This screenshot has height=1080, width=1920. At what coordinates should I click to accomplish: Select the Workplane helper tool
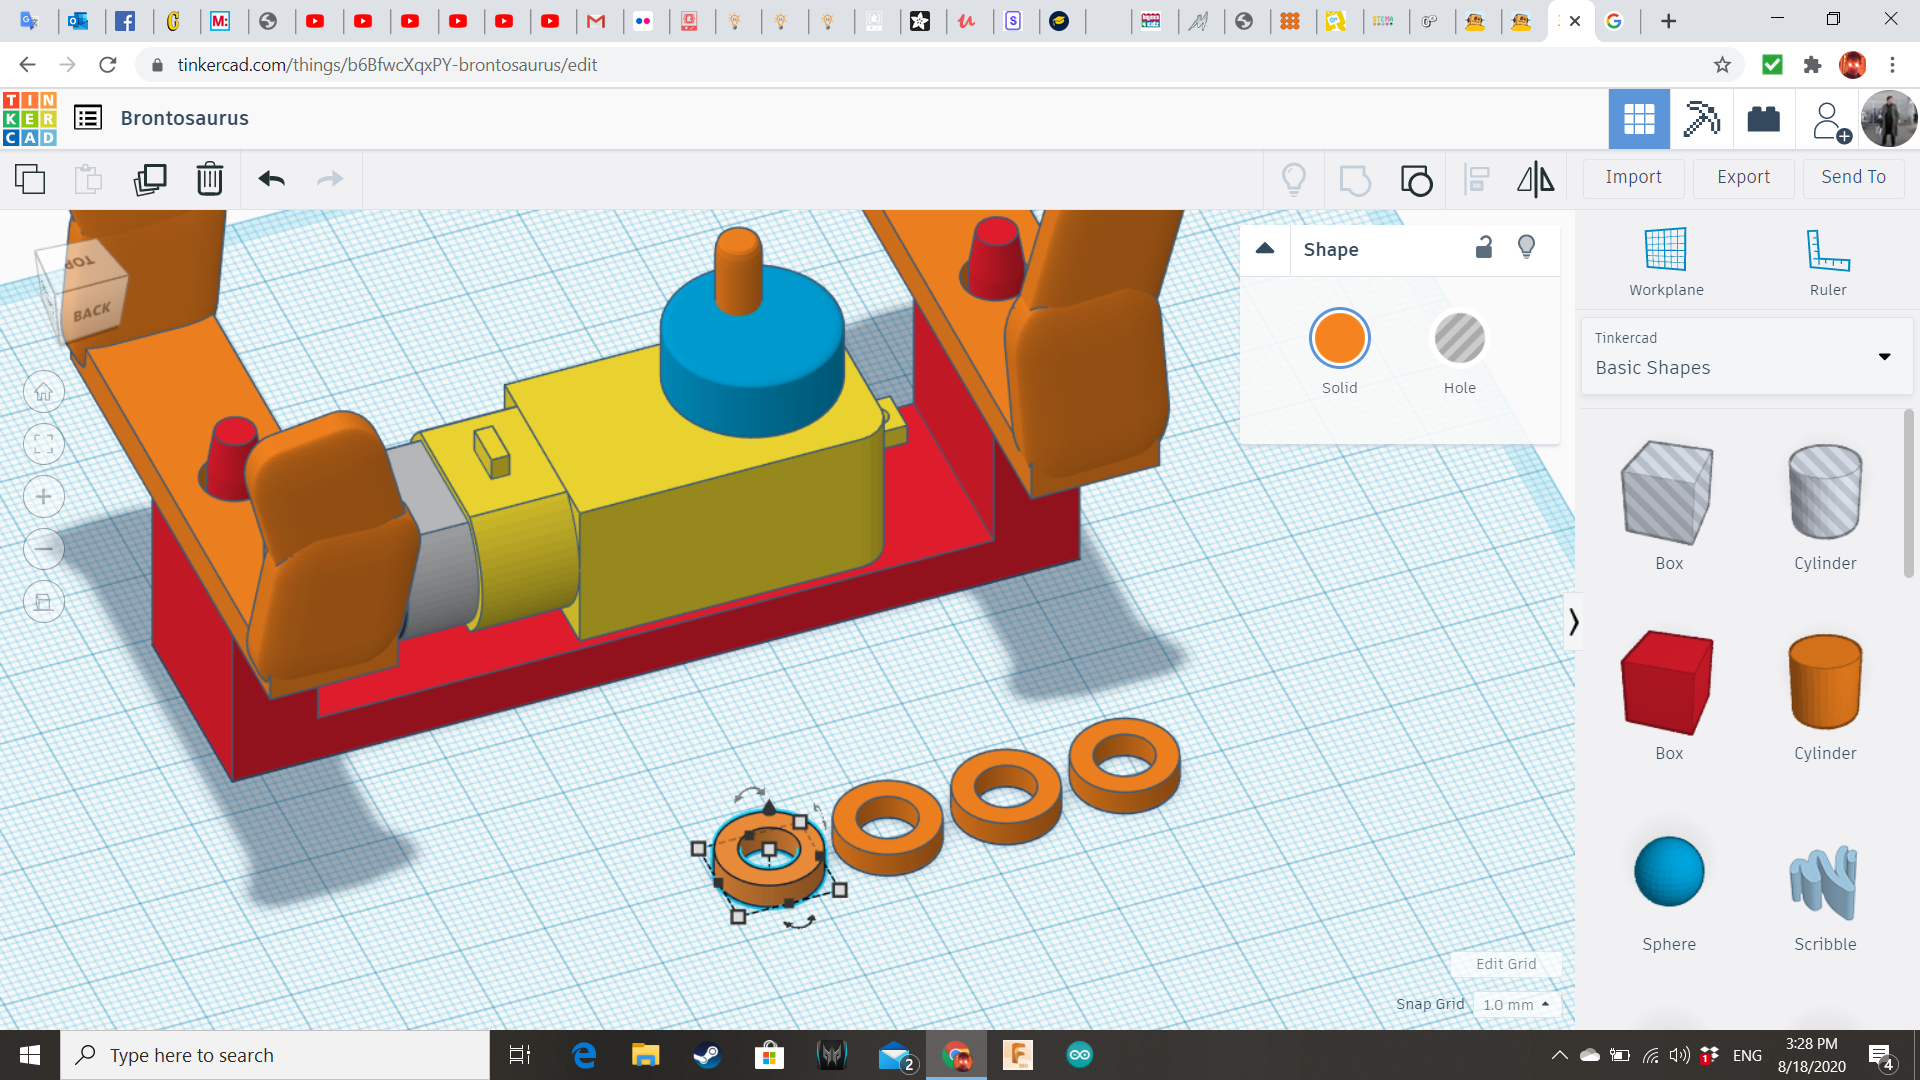(1664, 260)
